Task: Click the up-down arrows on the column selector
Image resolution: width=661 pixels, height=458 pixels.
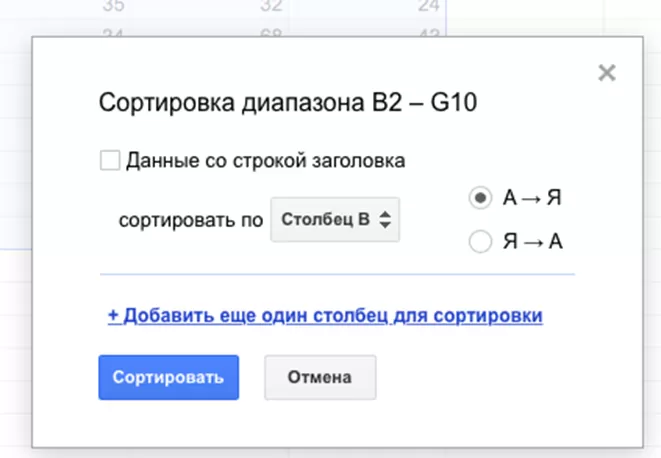Action: point(384,219)
